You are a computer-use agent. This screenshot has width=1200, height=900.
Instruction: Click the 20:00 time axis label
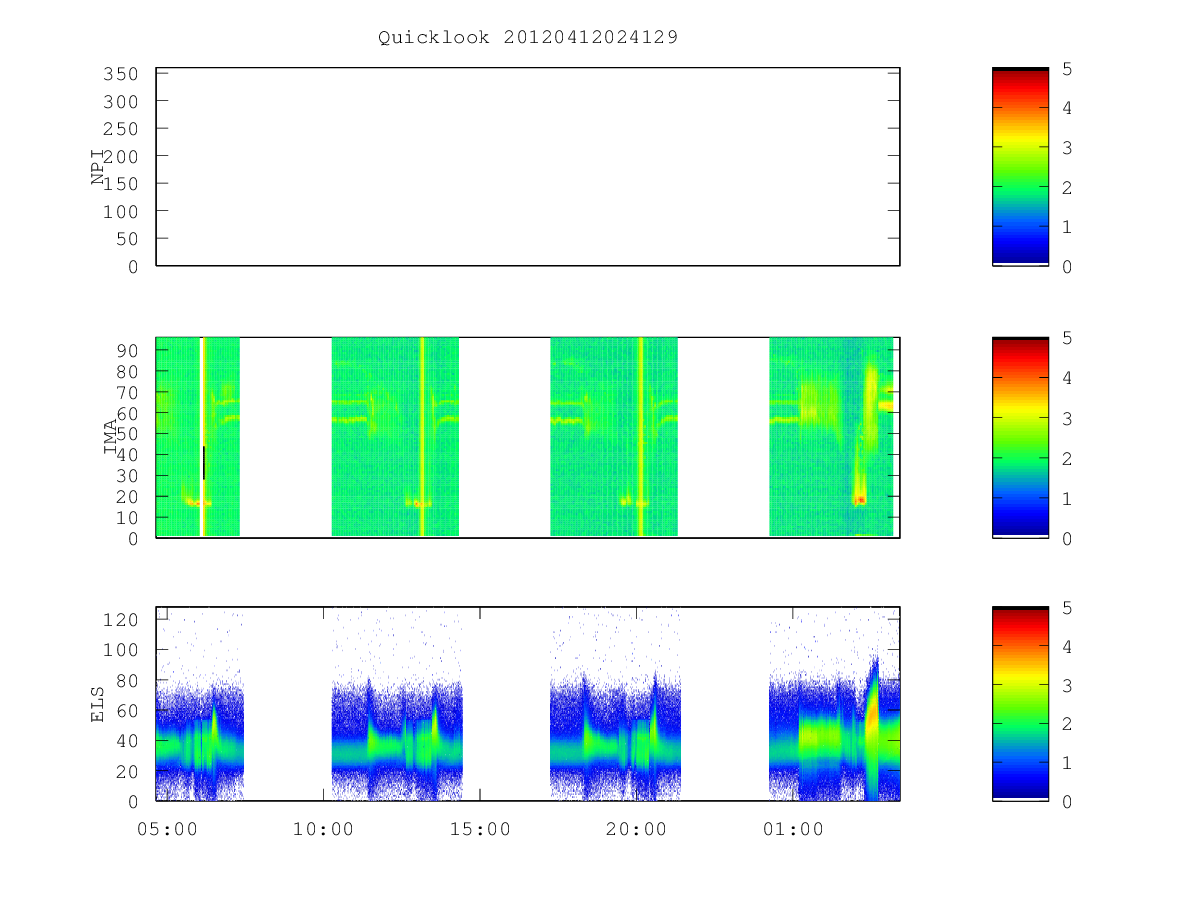636,829
